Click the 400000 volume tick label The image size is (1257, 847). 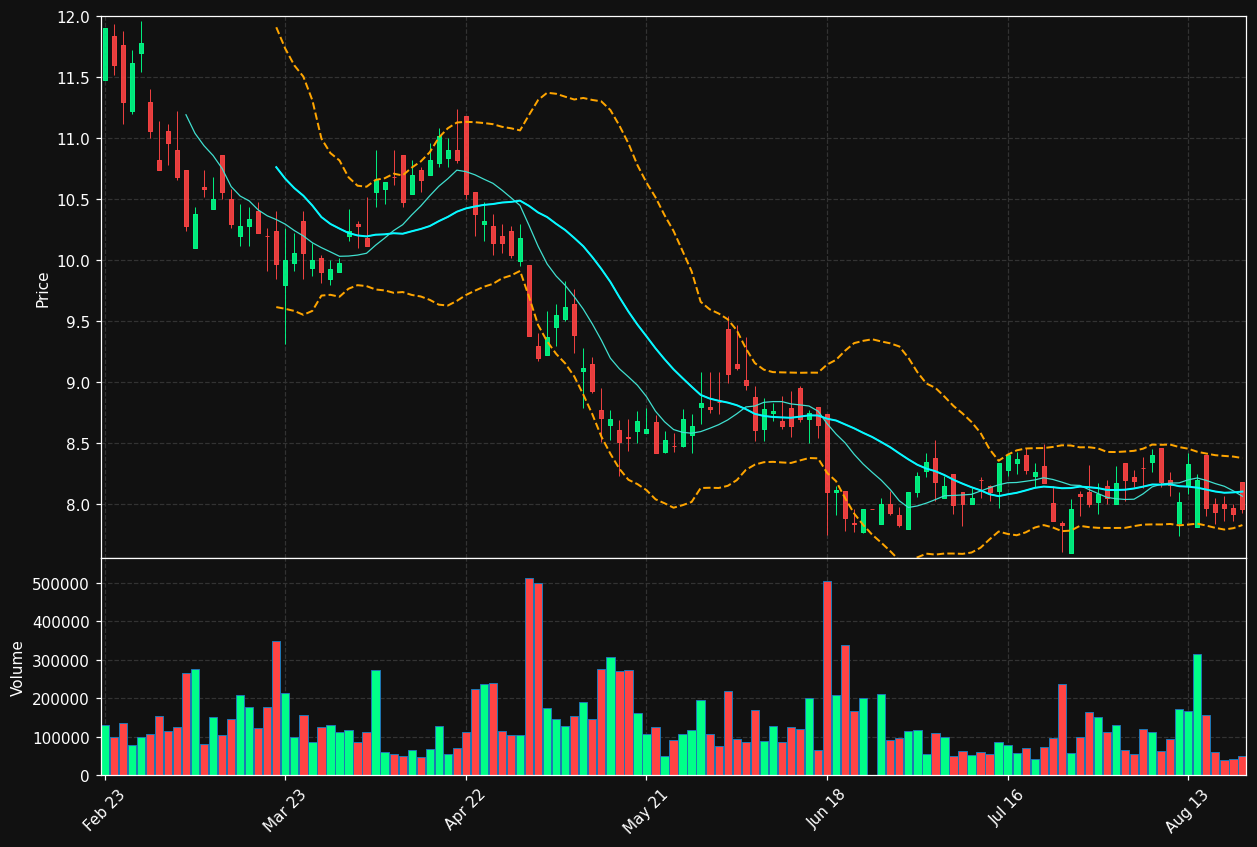click(62, 622)
